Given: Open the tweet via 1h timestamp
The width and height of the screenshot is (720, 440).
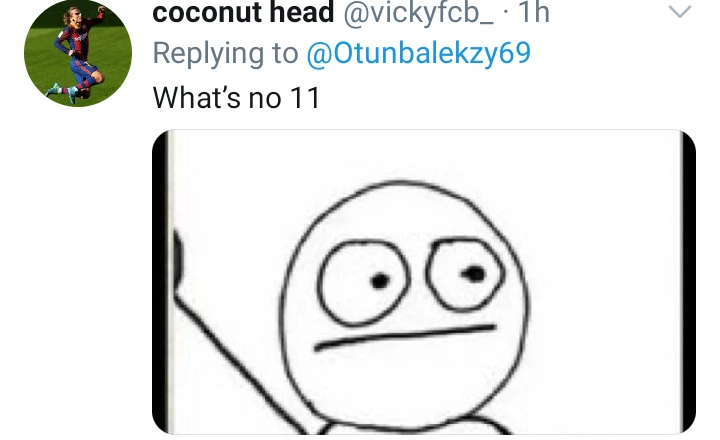Looking at the screenshot, I should click(534, 12).
